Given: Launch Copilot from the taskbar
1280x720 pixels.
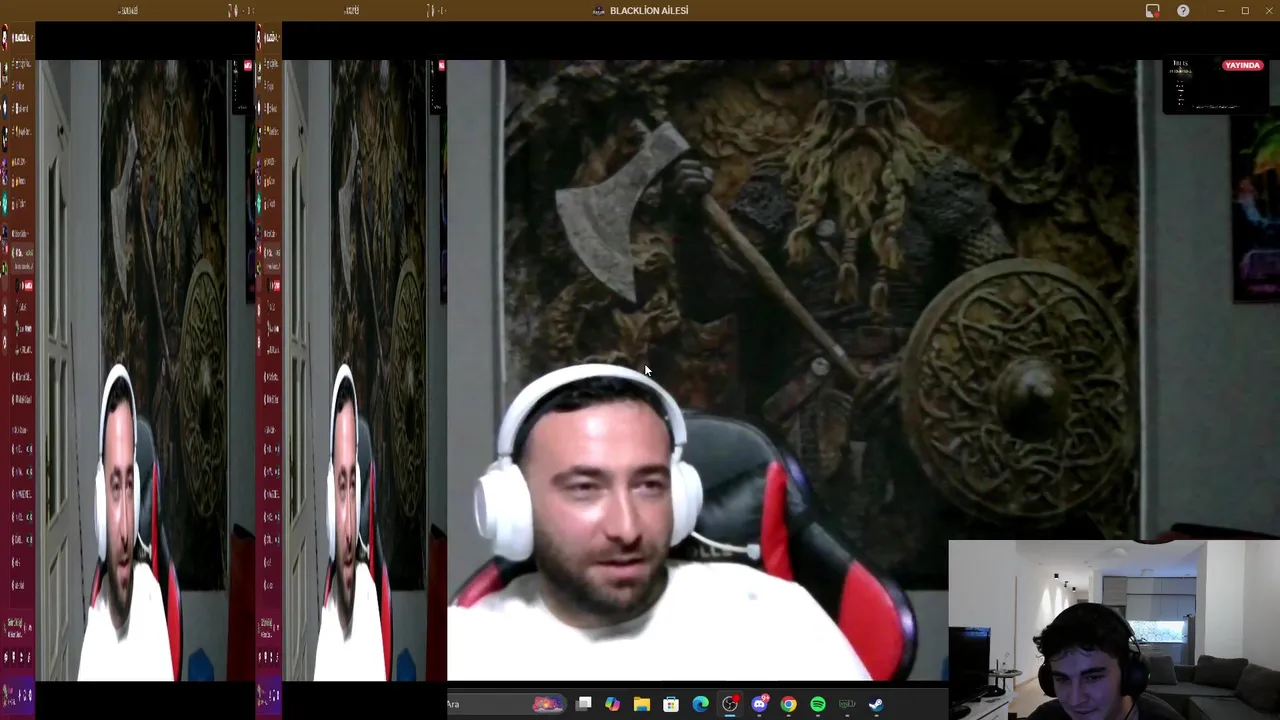Looking at the screenshot, I should click(x=612, y=704).
